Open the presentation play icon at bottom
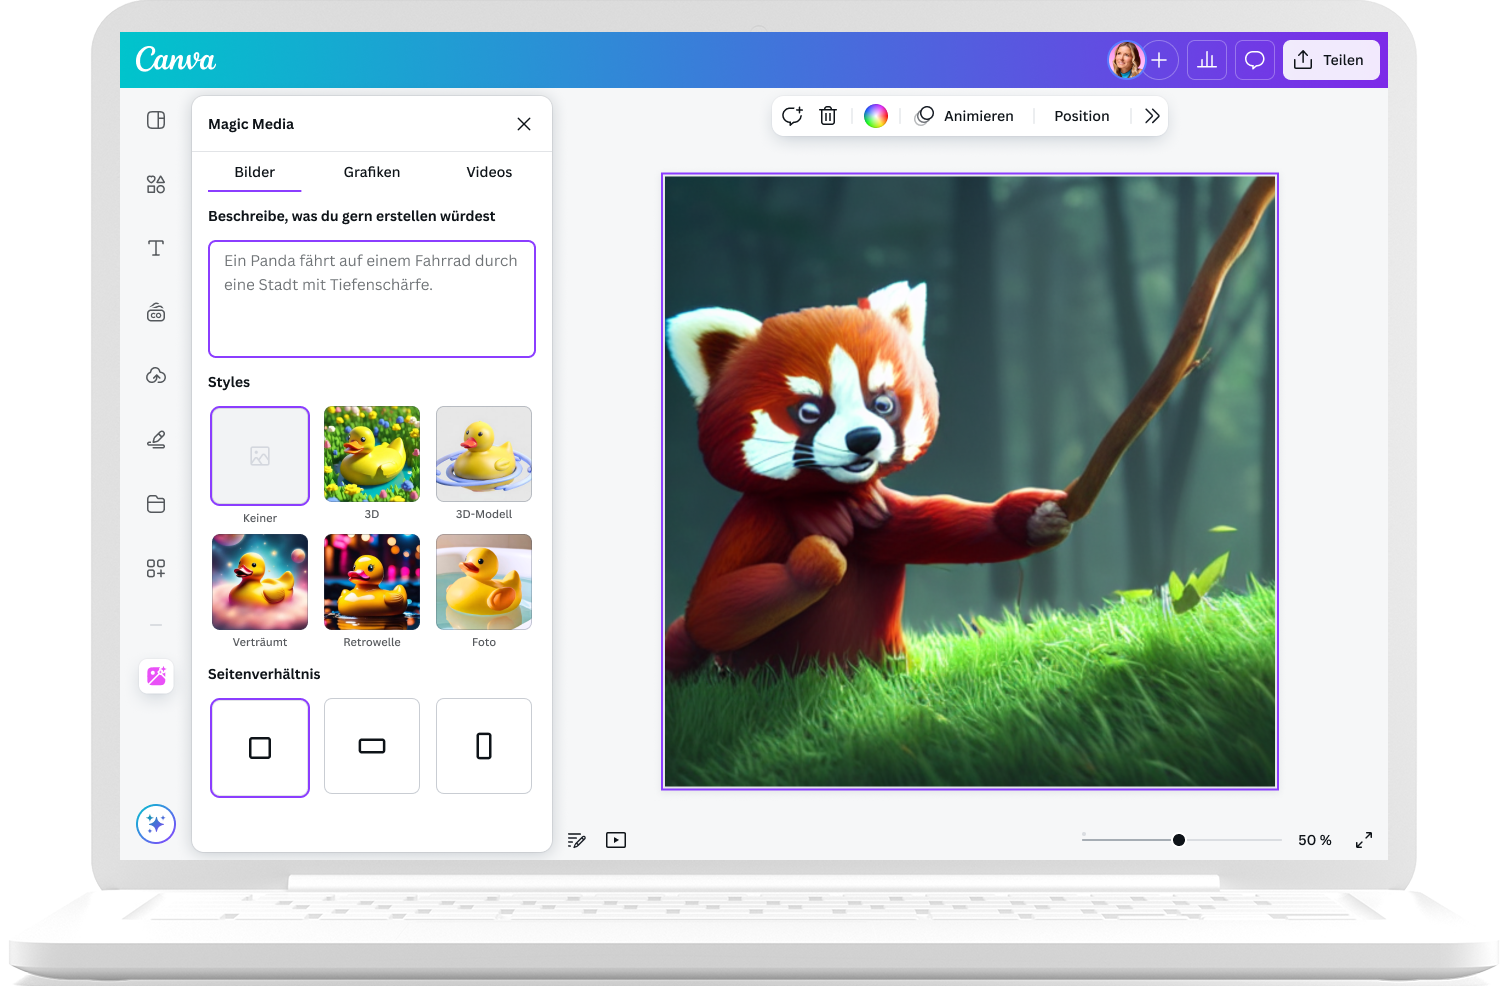The image size is (1508, 986). point(616,840)
